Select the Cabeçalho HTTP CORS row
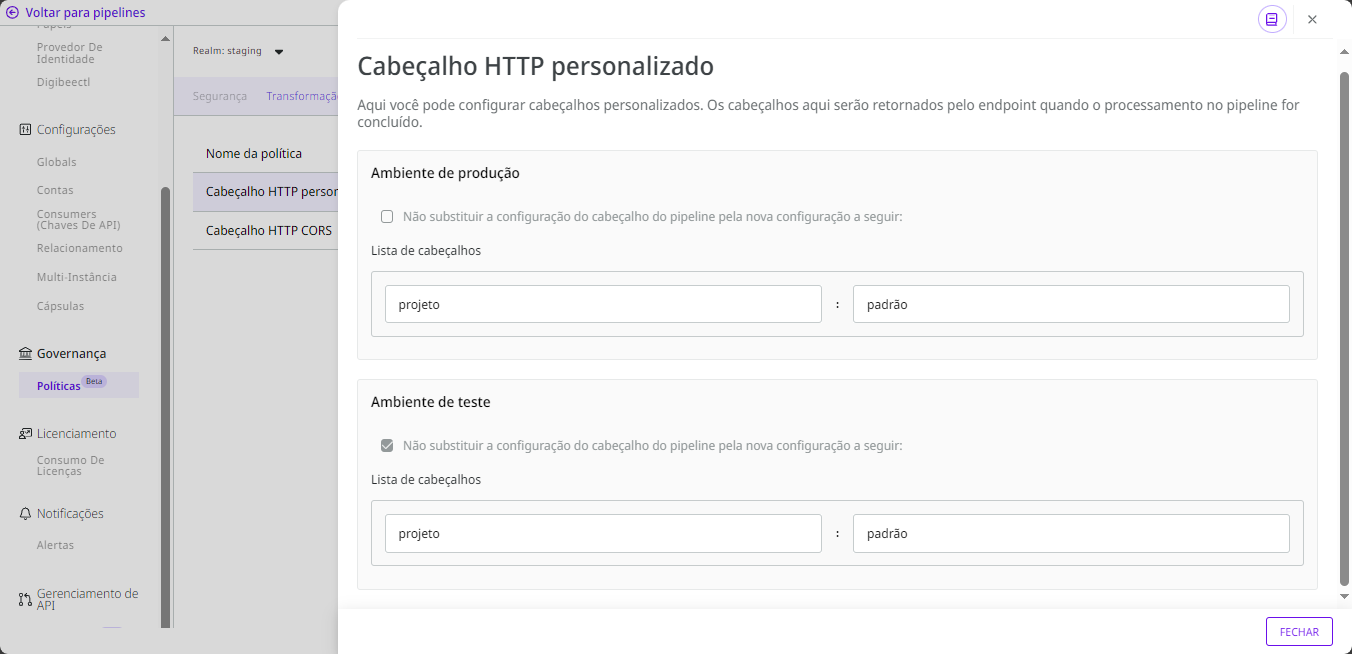The width and height of the screenshot is (1352, 654). click(268, 231)
